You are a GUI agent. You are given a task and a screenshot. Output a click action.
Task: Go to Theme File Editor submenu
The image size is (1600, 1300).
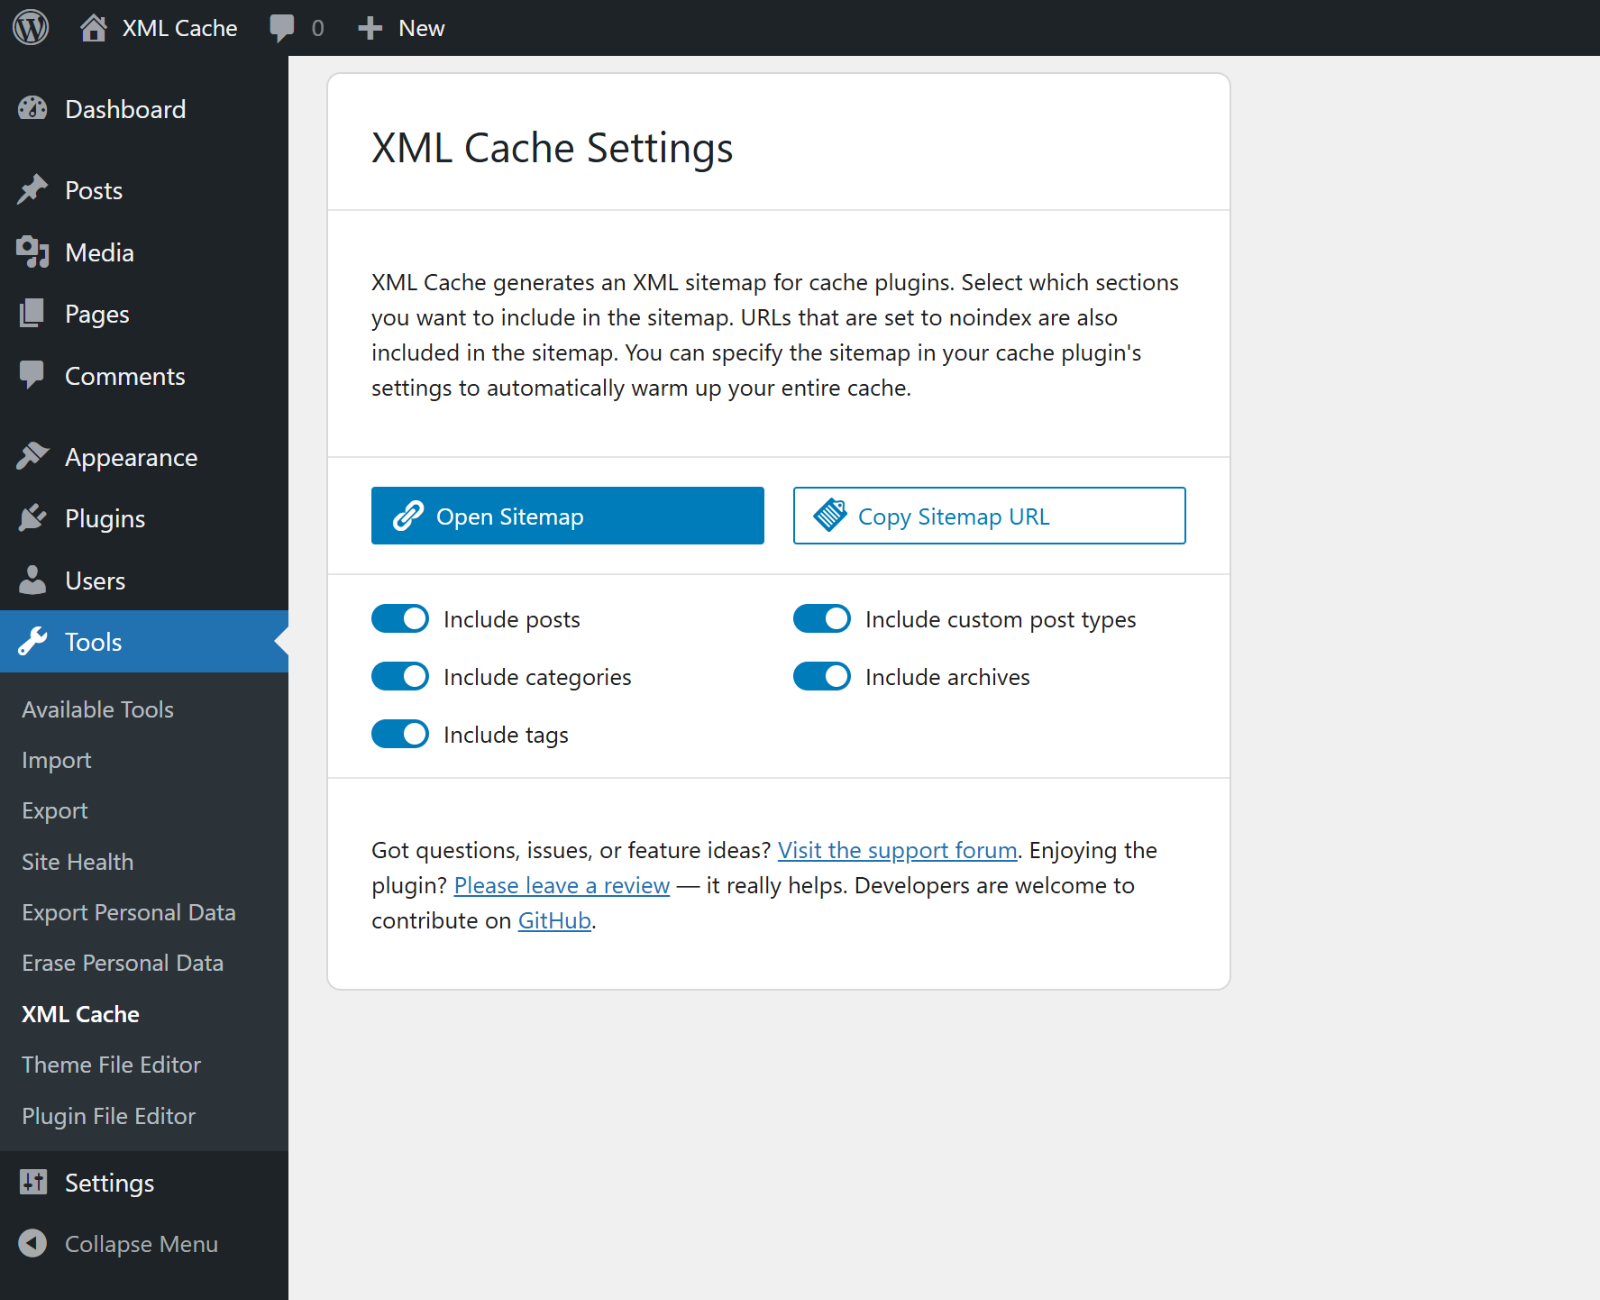point(111,1064)
